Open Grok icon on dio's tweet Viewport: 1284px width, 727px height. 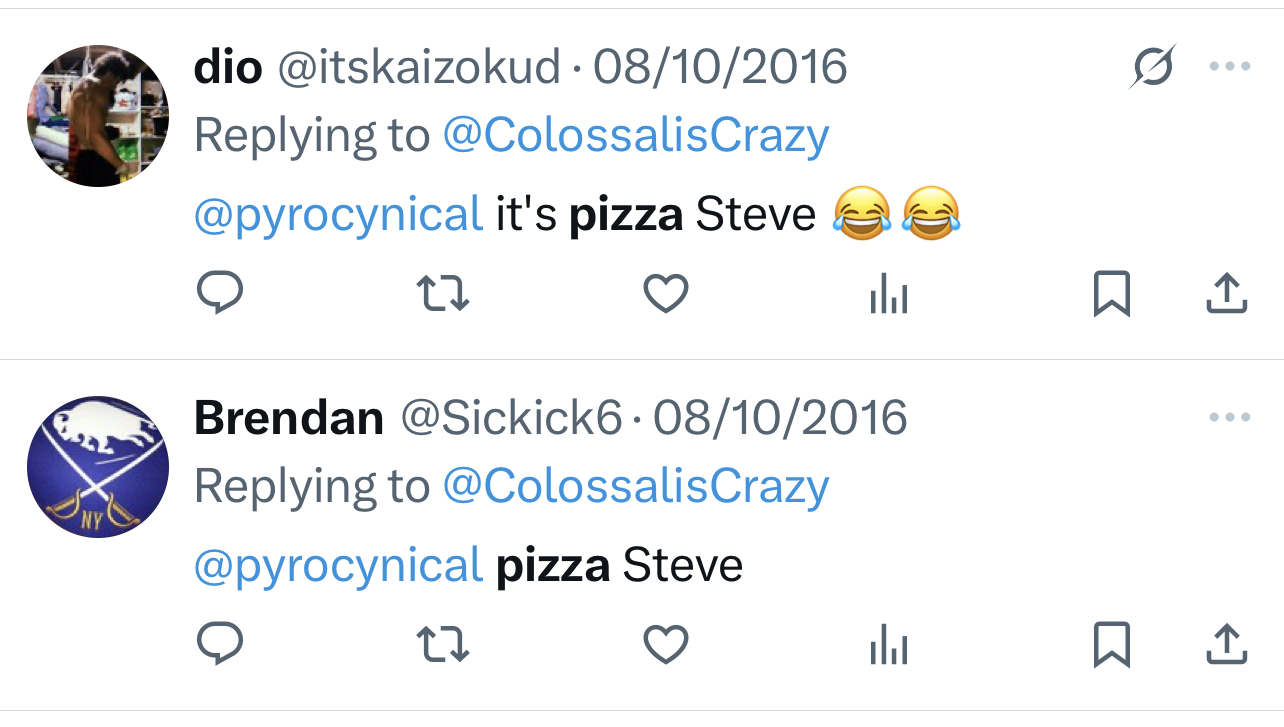click(1153, 67)
